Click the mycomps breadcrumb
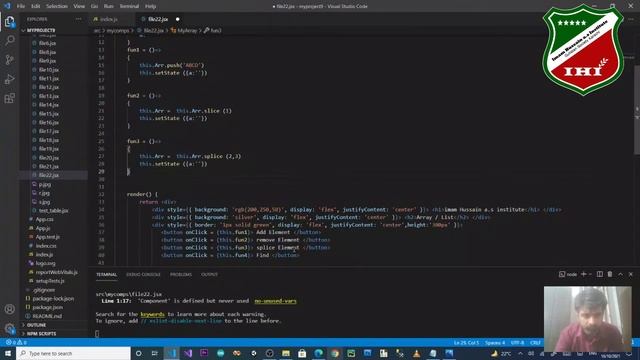Viewport: 640px width, 360px height. point(118,30)
